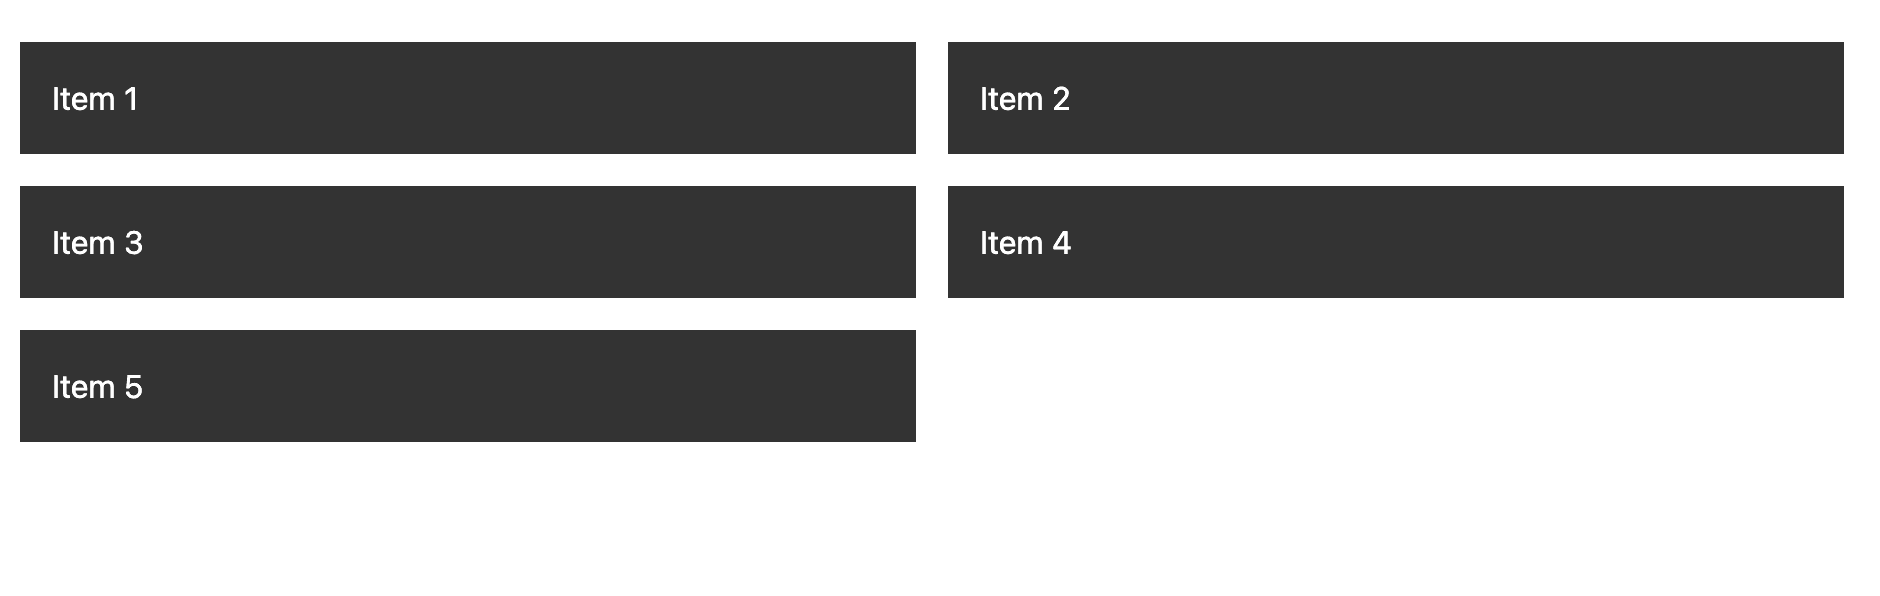The height and width of the screenshot is (596, 1880).
Task: Choose the Item 3 box
Action: [468, 242]
